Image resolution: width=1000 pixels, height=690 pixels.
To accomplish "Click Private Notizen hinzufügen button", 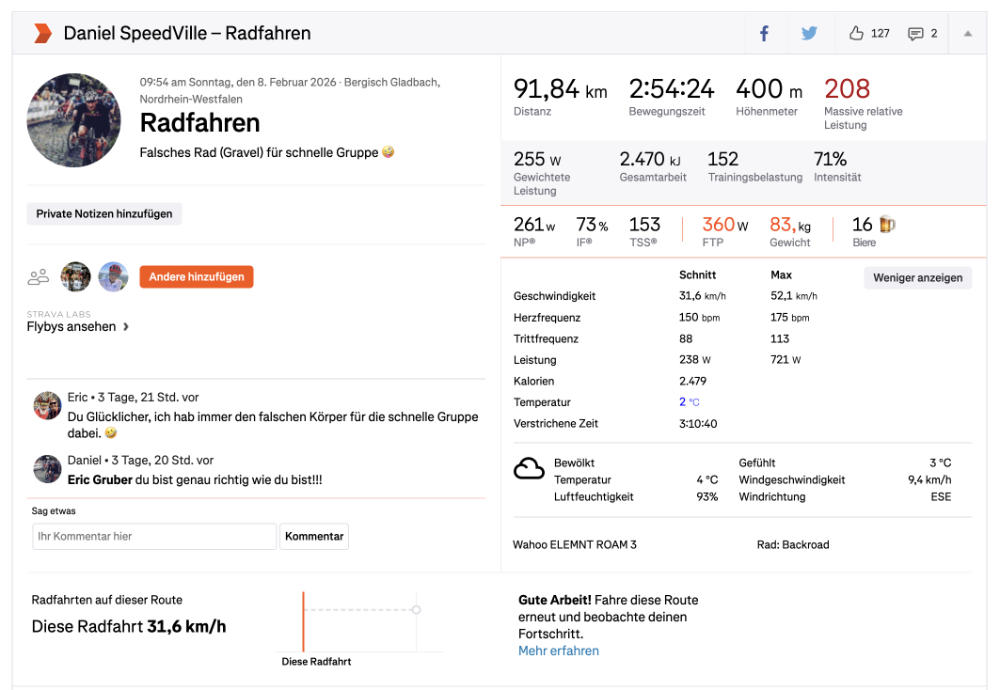I will (104, 213).
